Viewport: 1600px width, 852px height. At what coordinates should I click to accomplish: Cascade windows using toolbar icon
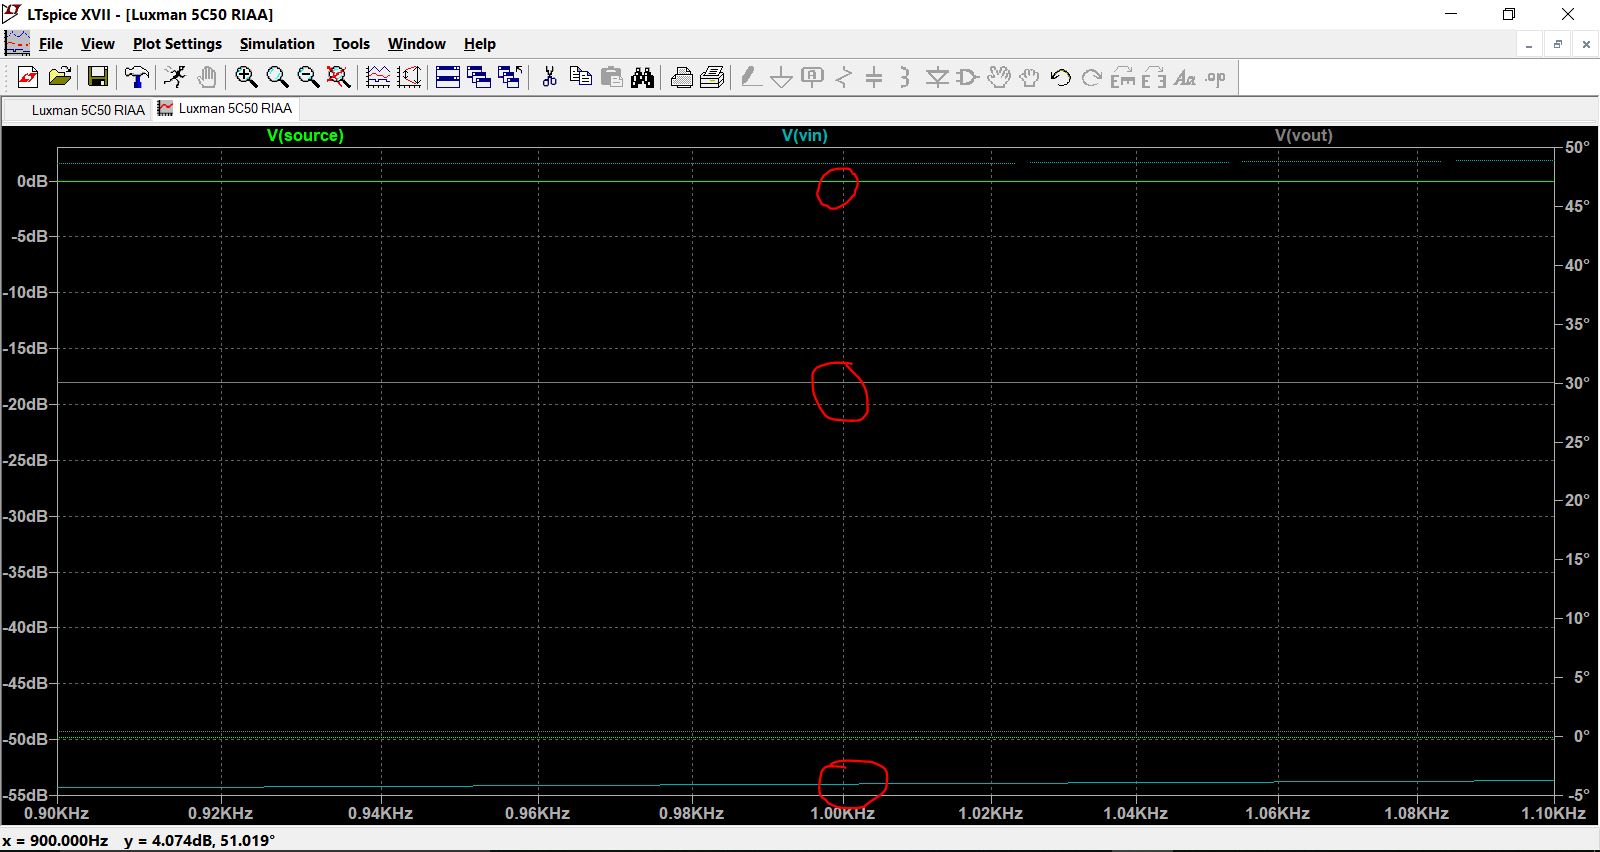point(479,77)
